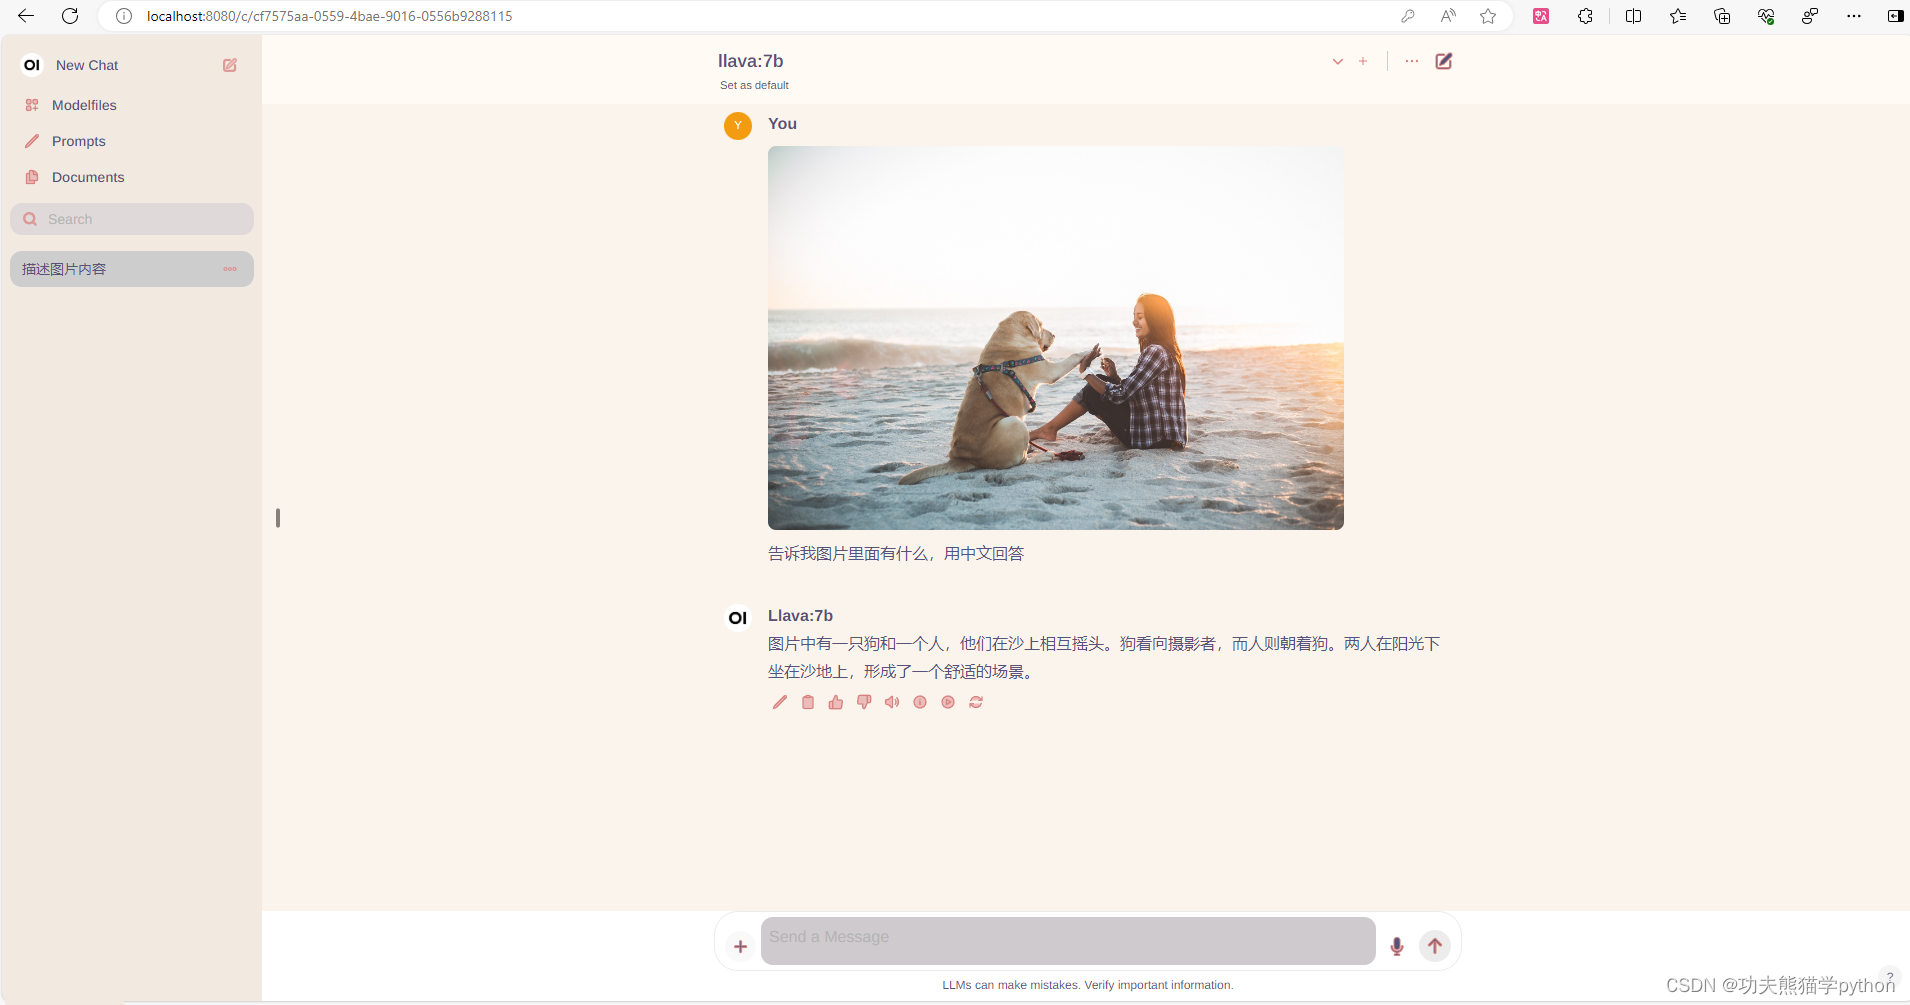Continue response with play circle icon
This screenshot has width=1910, height=1005.
[948, 702]
